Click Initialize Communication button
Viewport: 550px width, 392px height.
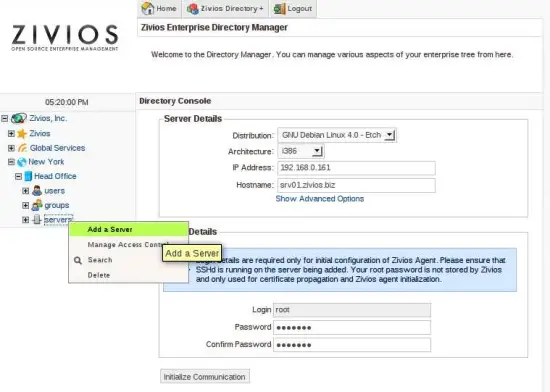point(205,377)
